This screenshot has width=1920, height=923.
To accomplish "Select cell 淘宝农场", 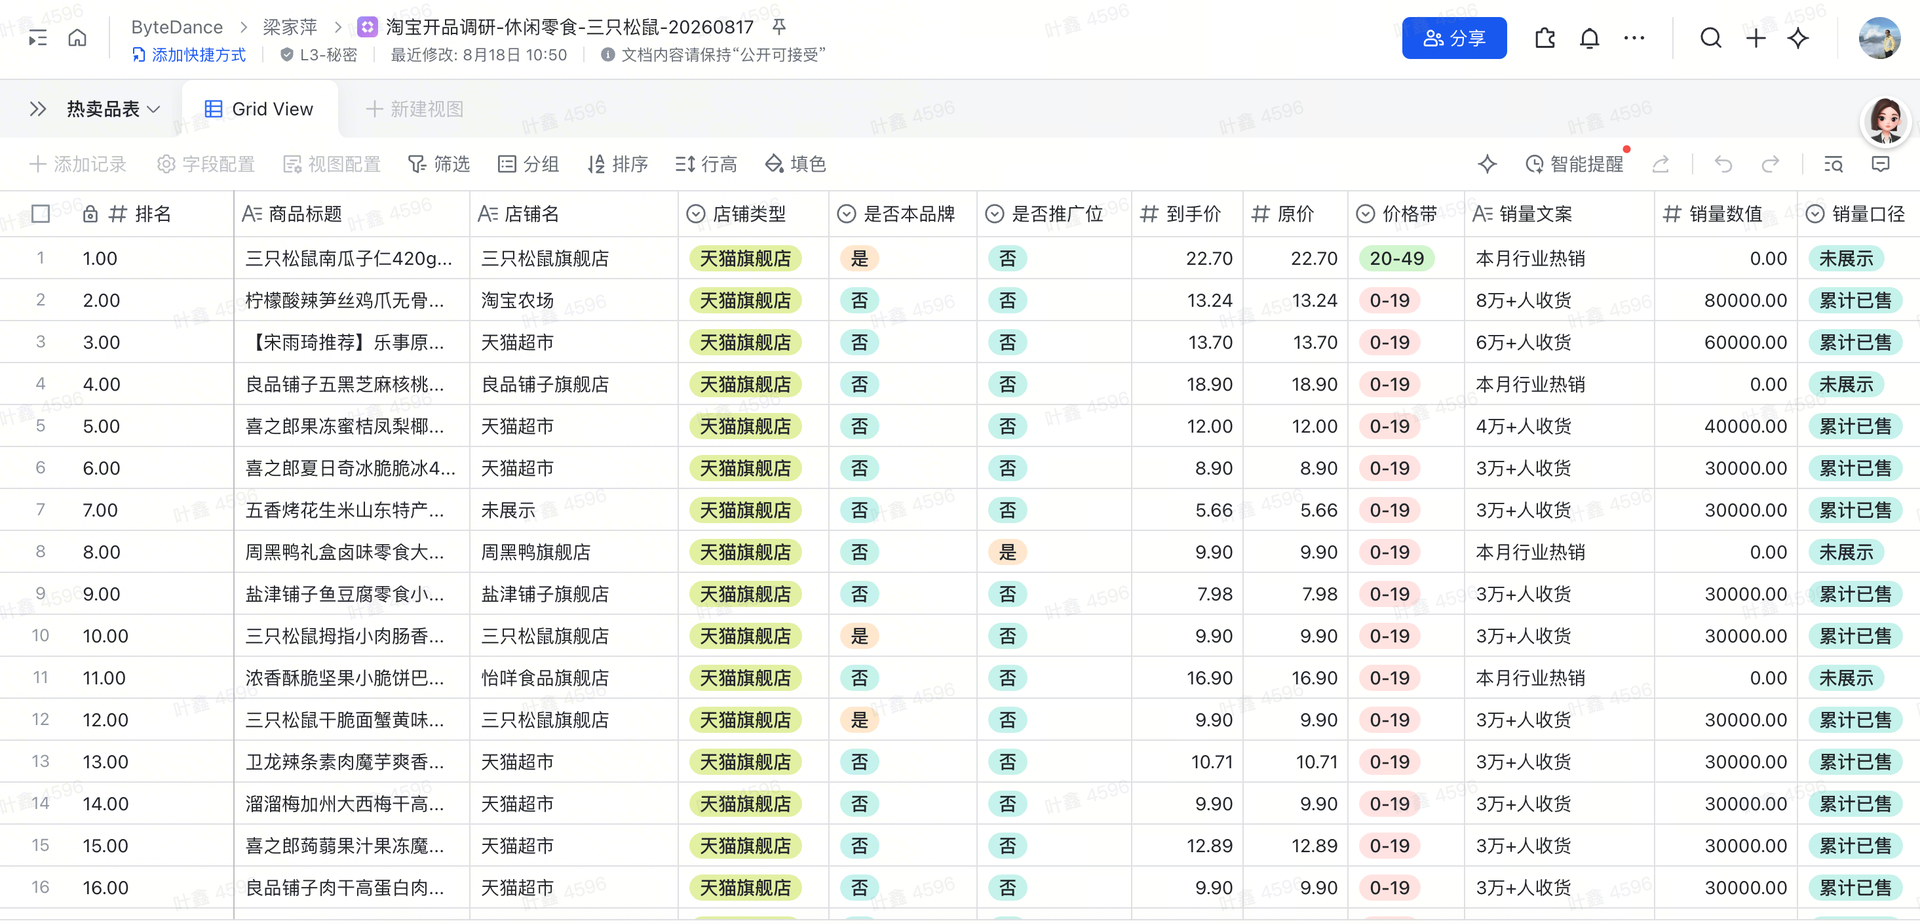I will click(574, 300).
